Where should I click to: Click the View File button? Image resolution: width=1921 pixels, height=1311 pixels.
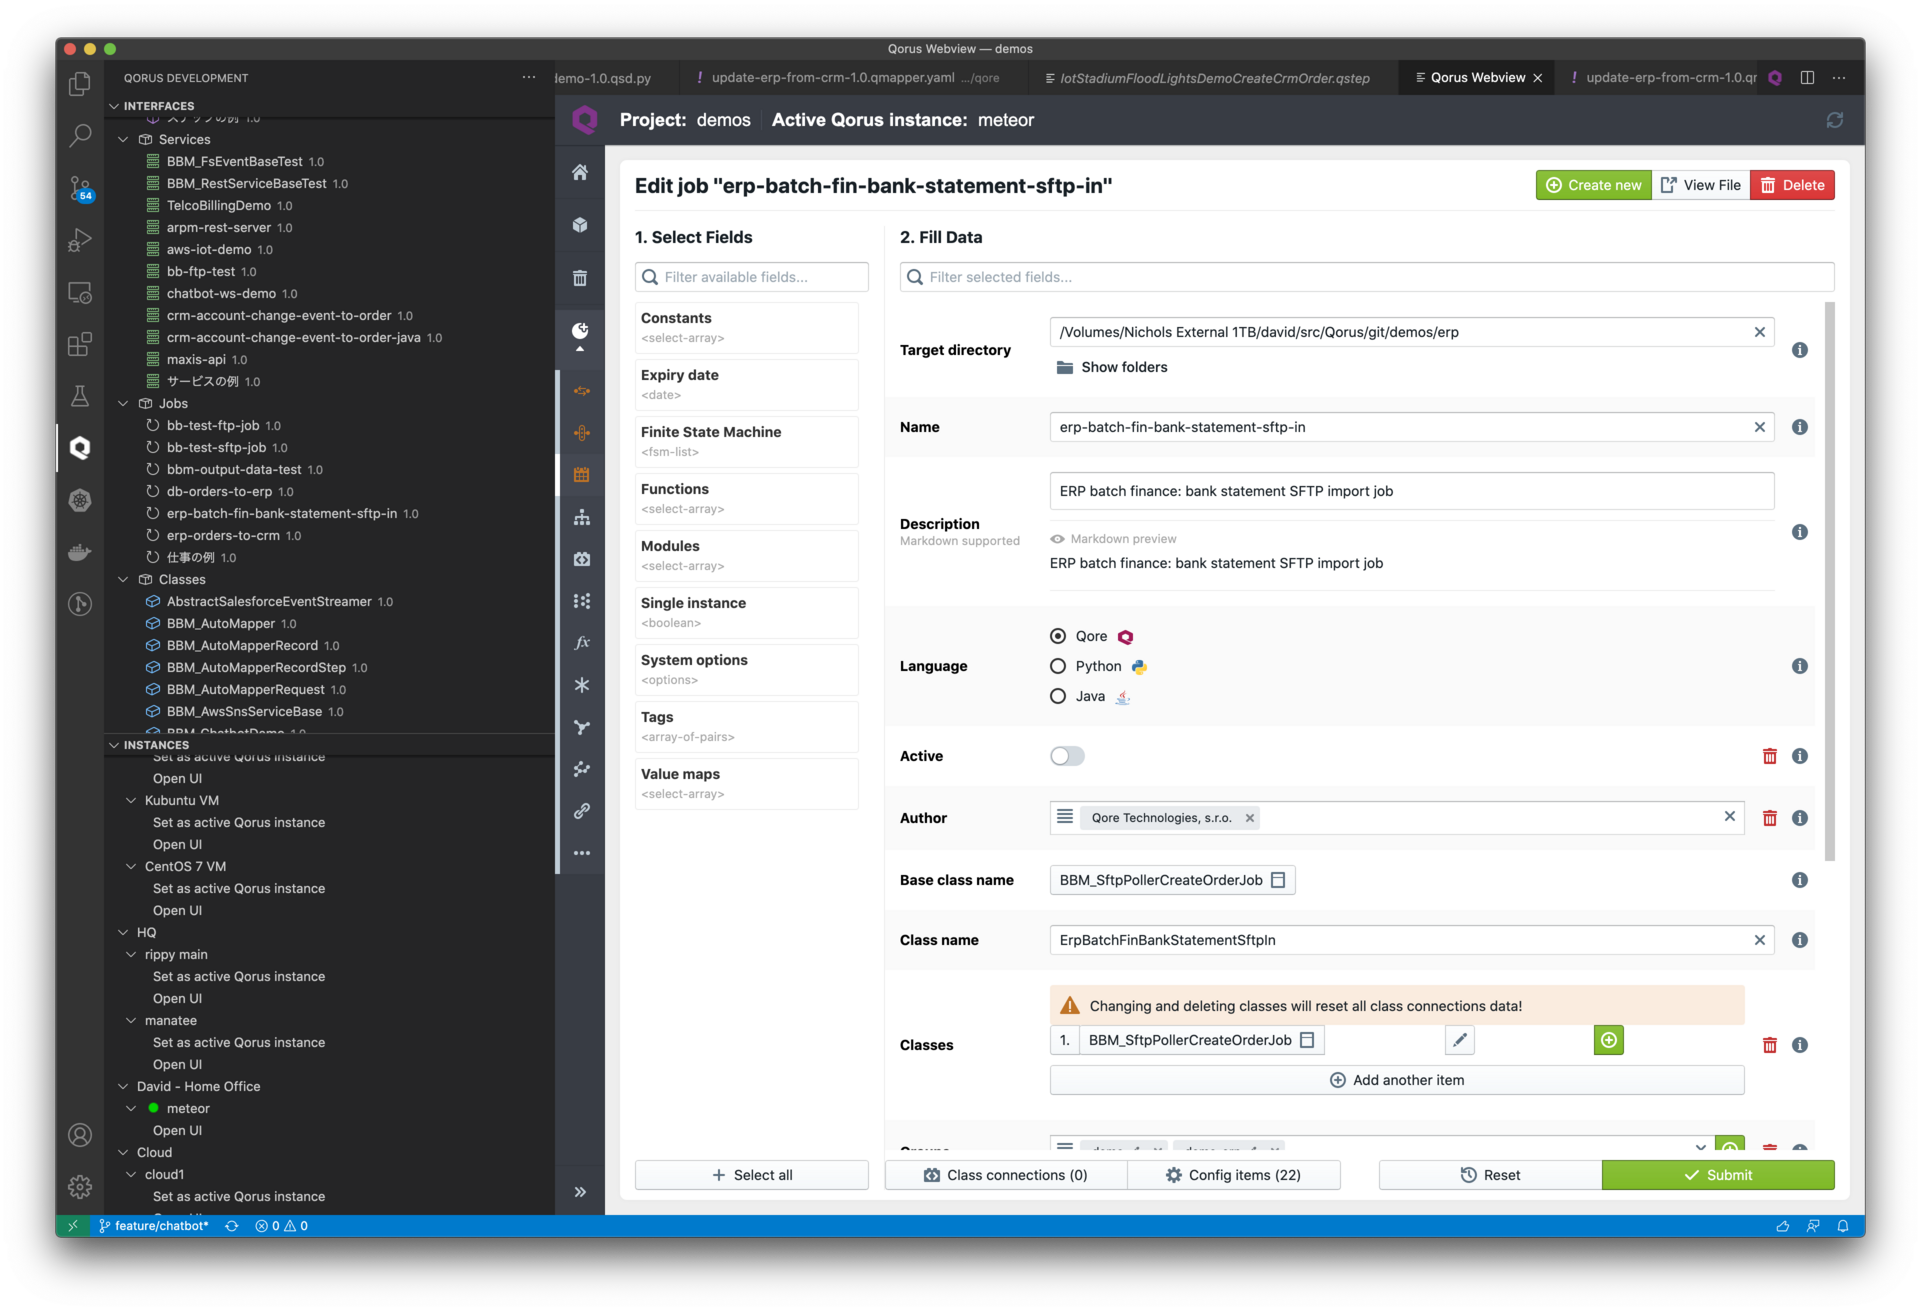pos(1700,185)
